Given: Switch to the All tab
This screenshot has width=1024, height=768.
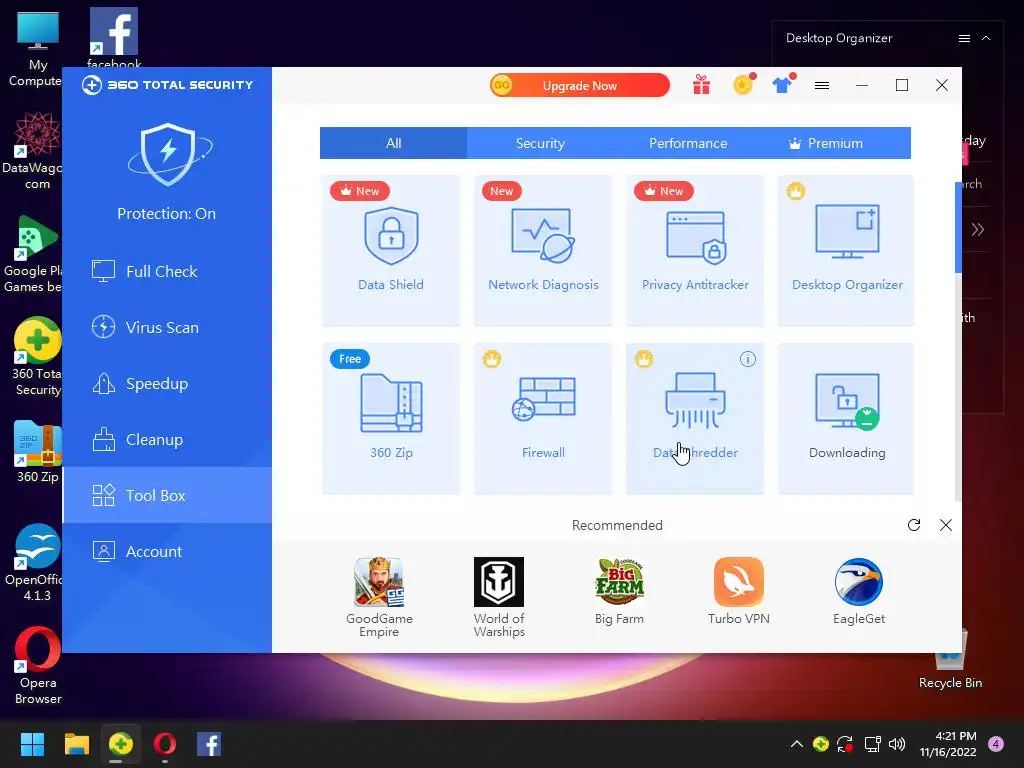Looking at the screenshot, I should point(393,143).
